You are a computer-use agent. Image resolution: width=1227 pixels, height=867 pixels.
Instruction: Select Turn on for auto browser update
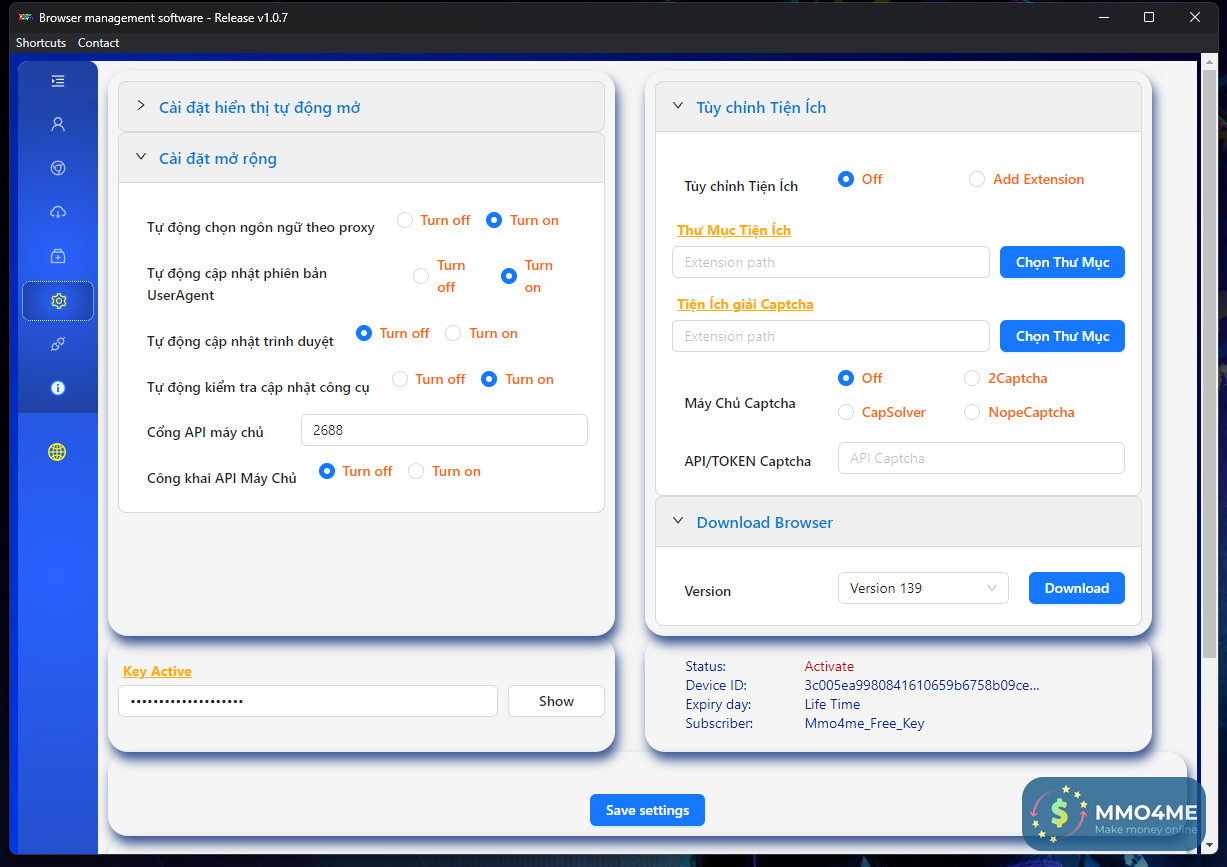coord(453,333)
